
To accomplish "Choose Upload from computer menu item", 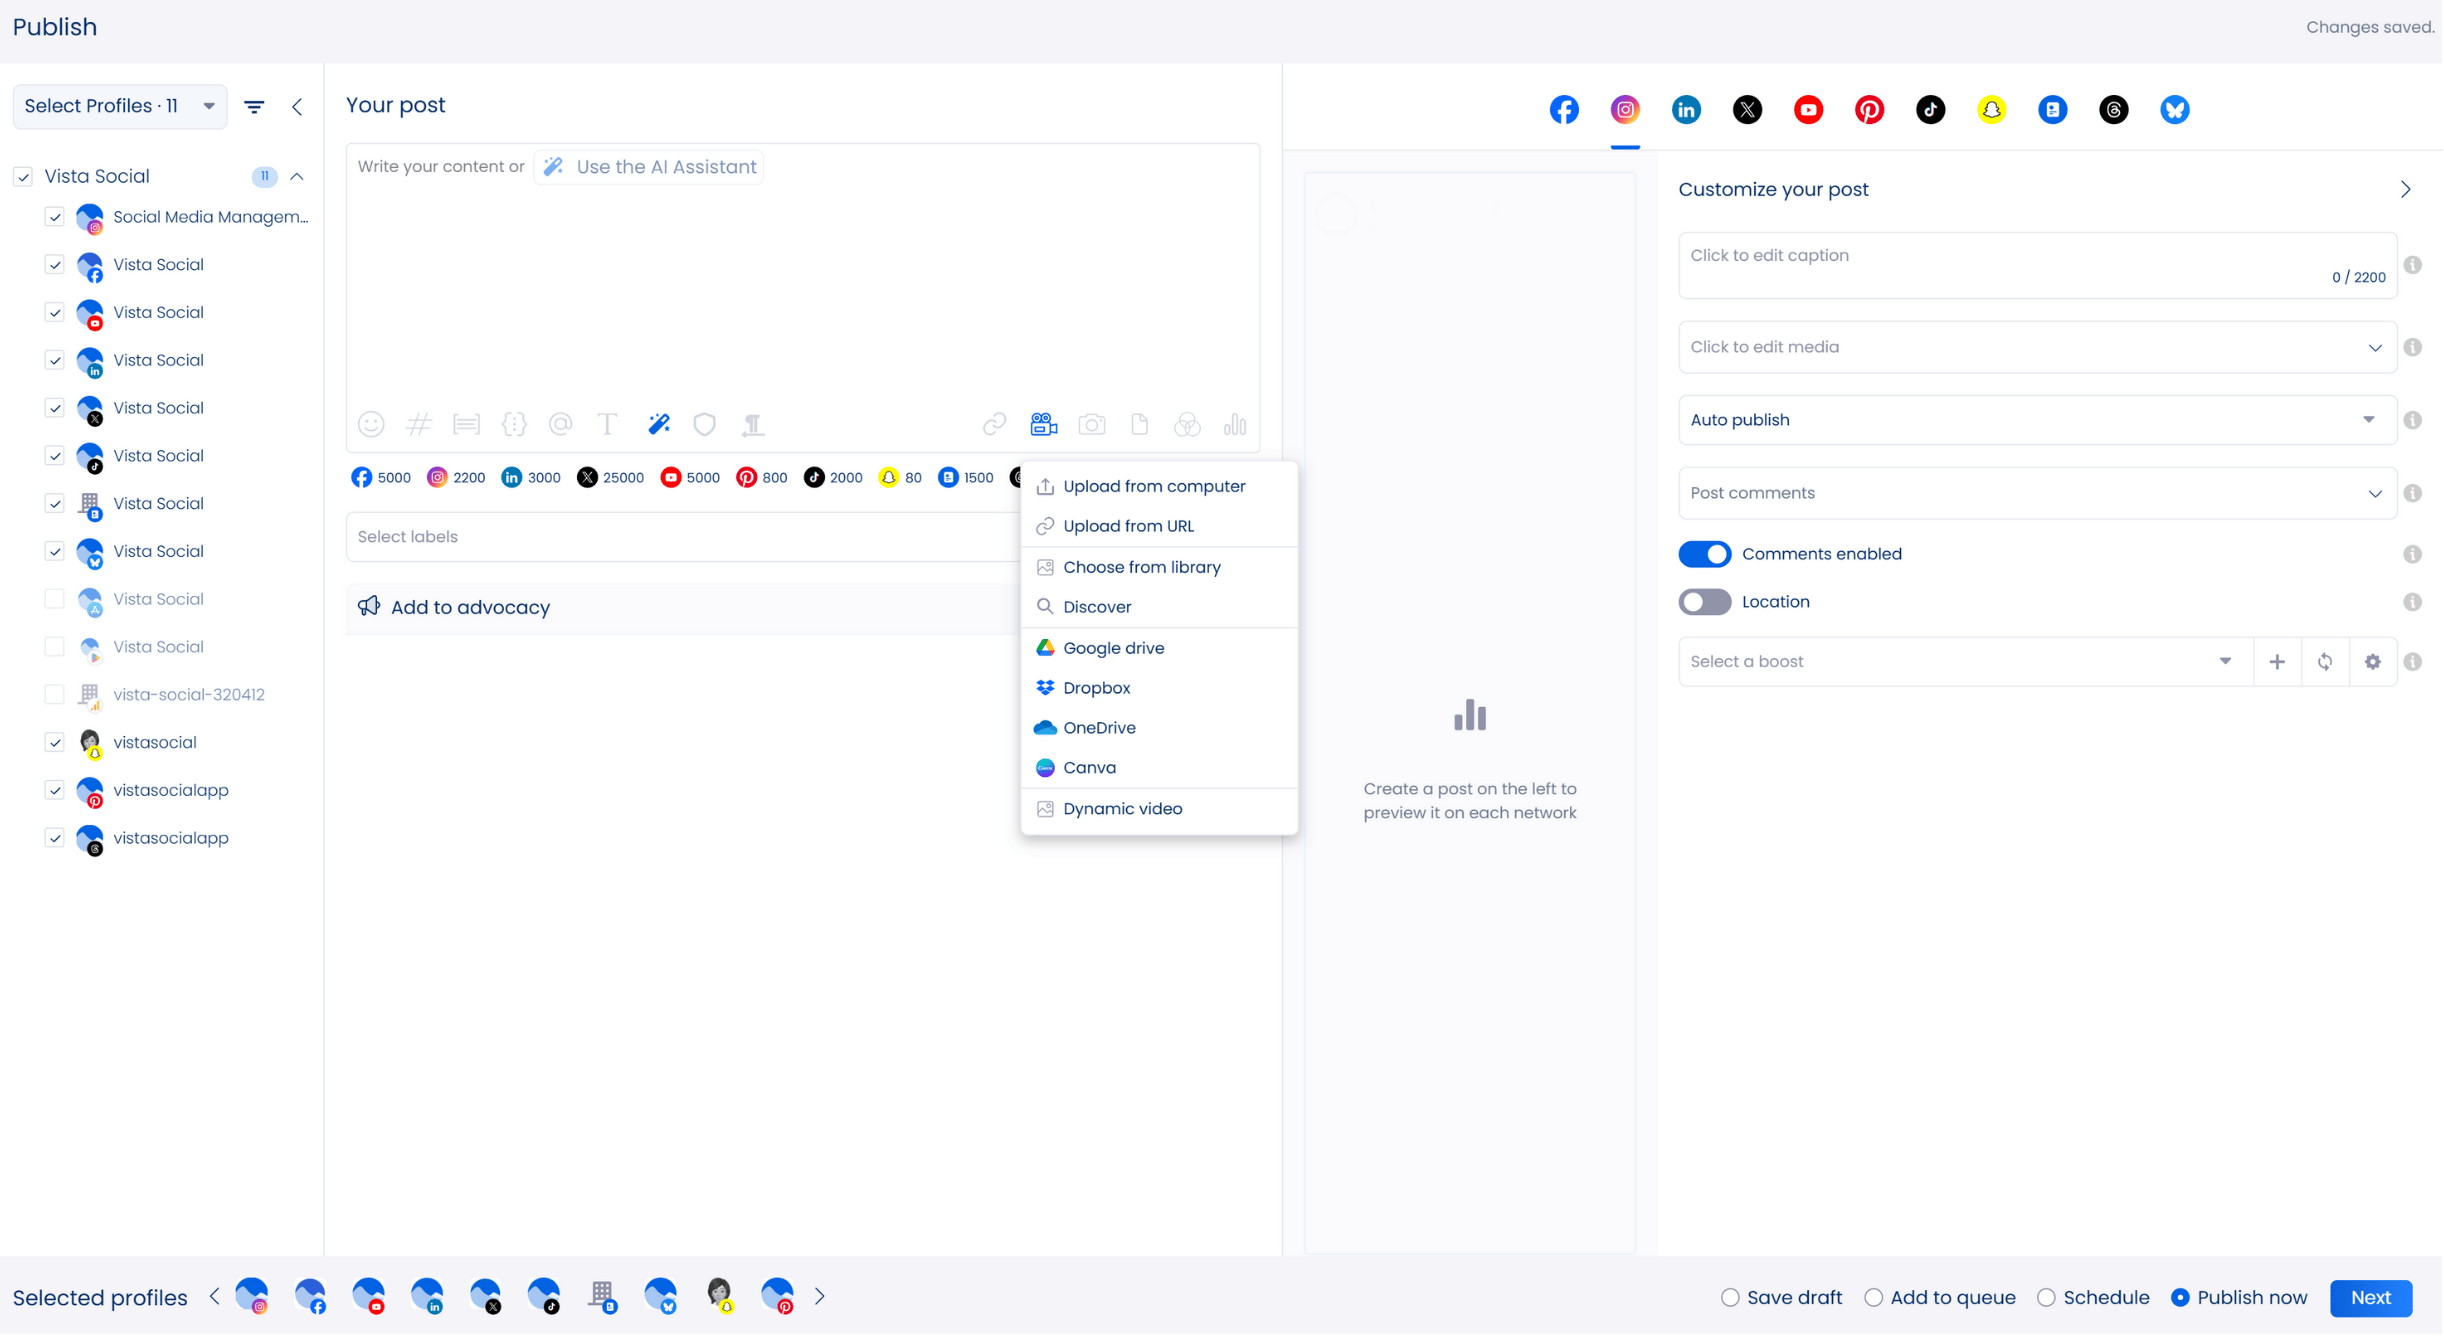I will coord(1153,486).
